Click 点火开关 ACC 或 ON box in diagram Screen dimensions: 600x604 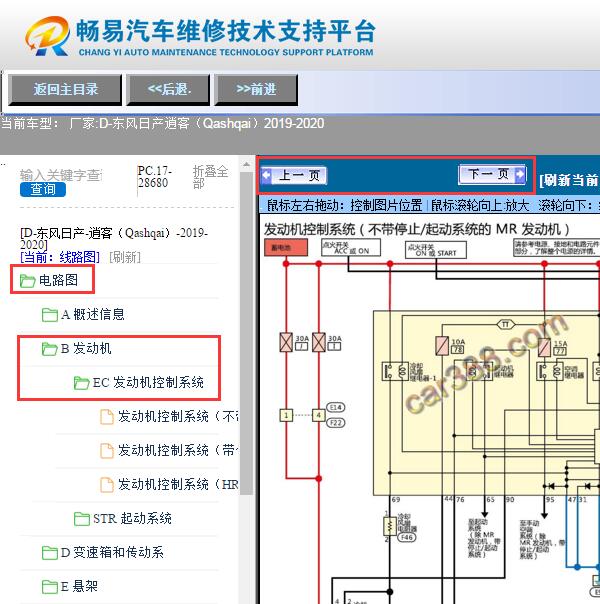(351, 247)
